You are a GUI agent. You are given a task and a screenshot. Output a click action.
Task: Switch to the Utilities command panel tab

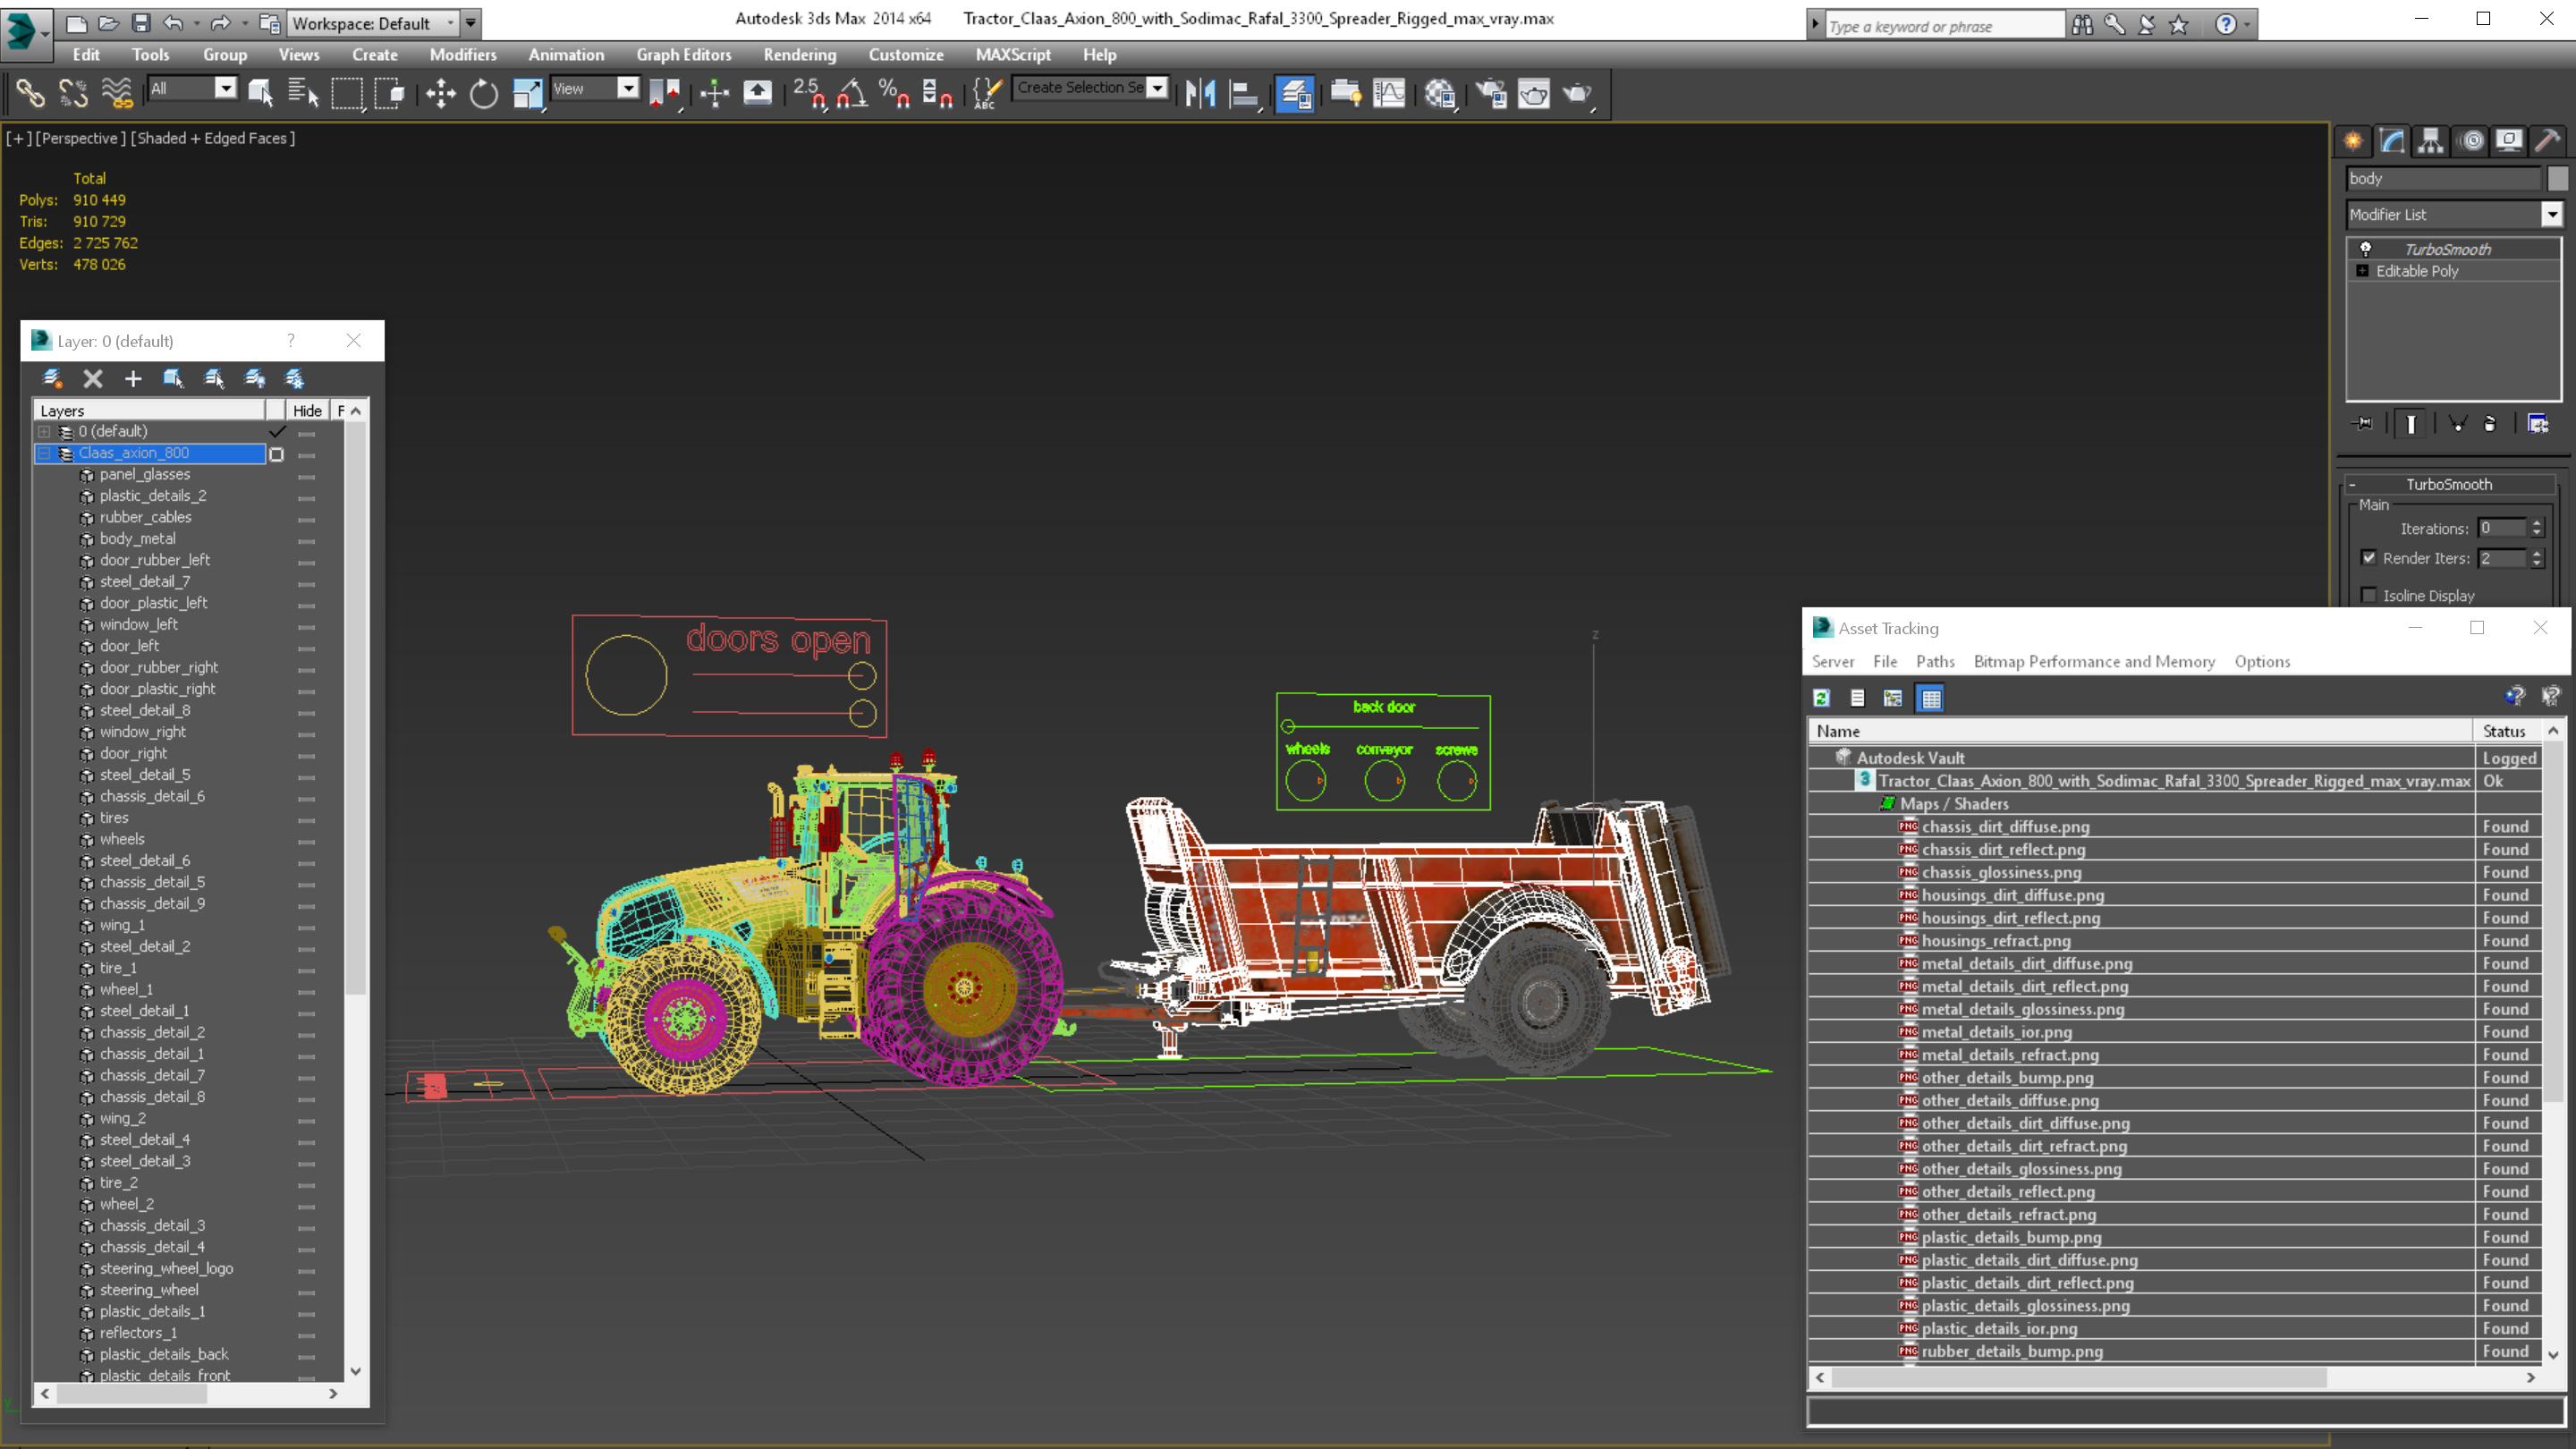click(x=2548, y=141)
